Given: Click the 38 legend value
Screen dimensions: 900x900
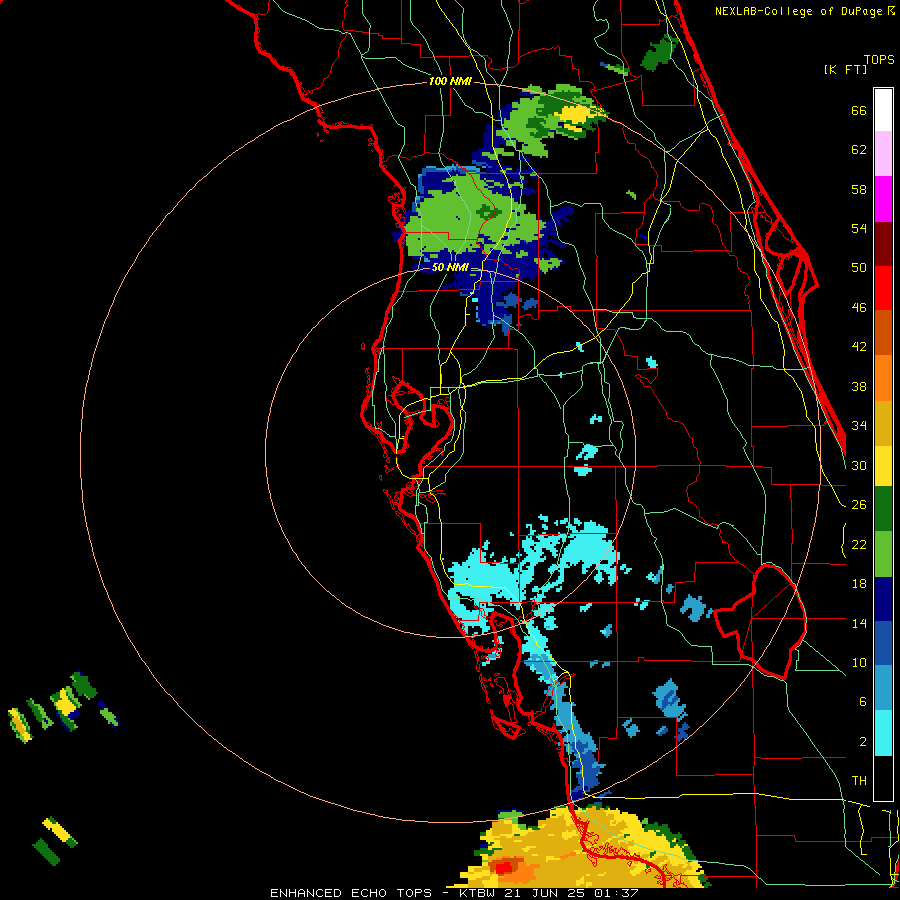Looking at the screenshot, I should click(x=859, y=386).
